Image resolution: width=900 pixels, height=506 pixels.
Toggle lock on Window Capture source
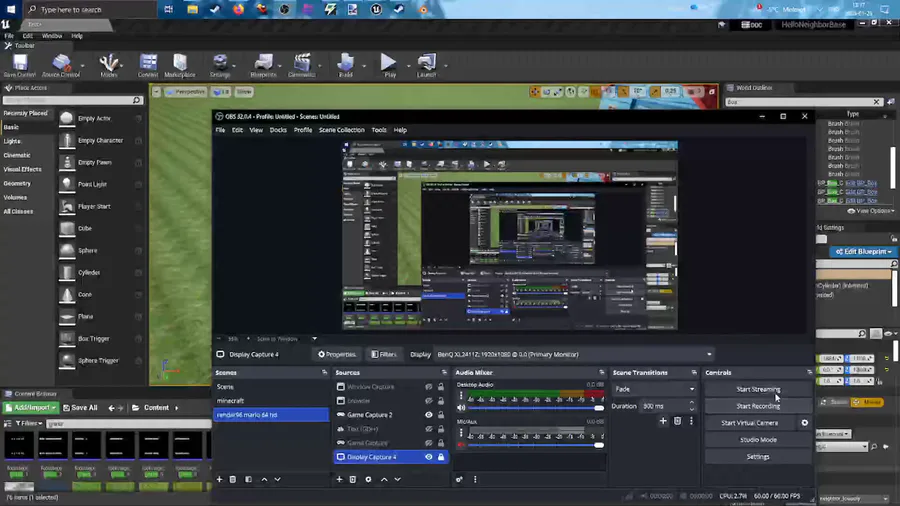click(441, 387)
